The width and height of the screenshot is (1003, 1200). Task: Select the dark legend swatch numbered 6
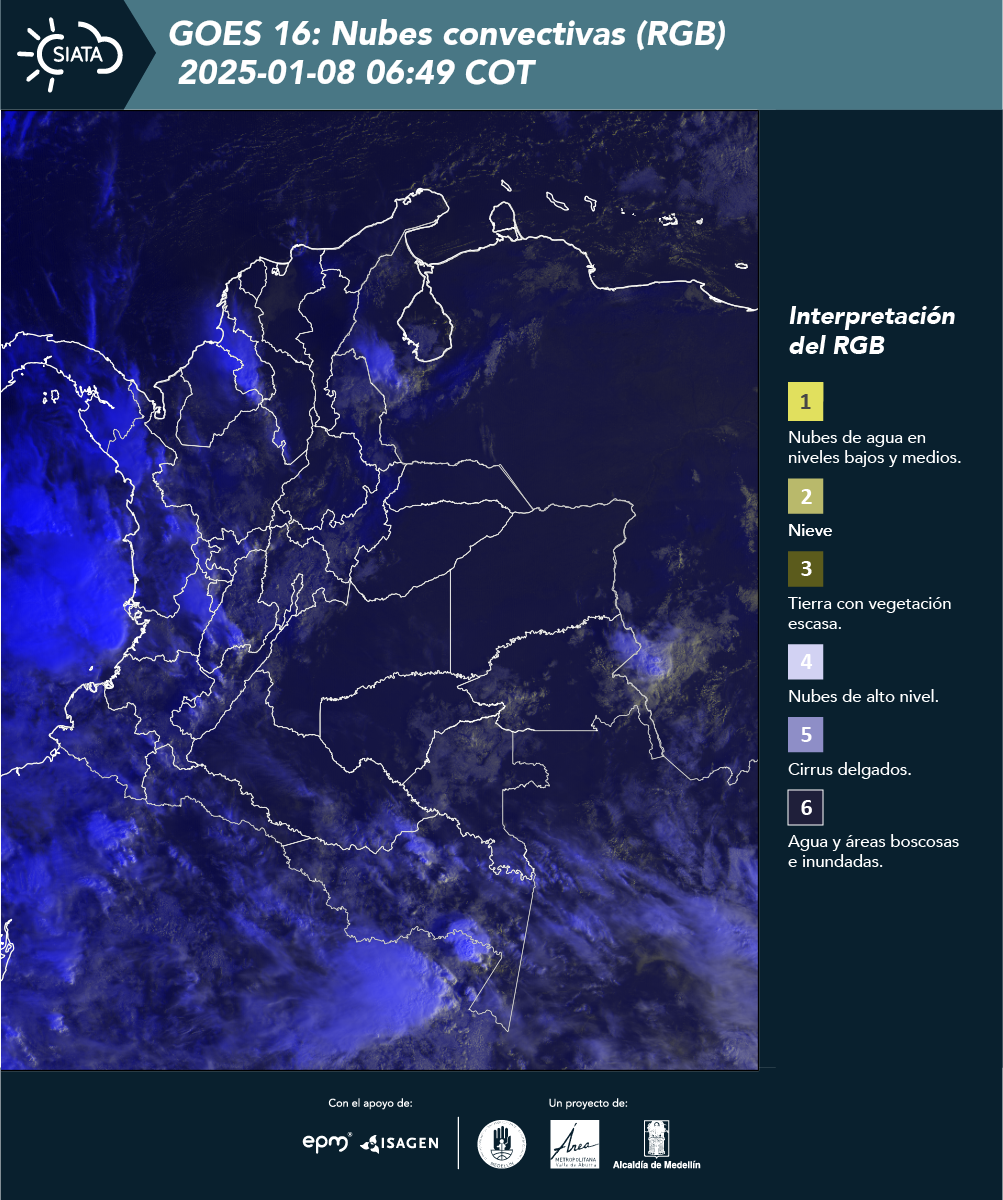805,807
